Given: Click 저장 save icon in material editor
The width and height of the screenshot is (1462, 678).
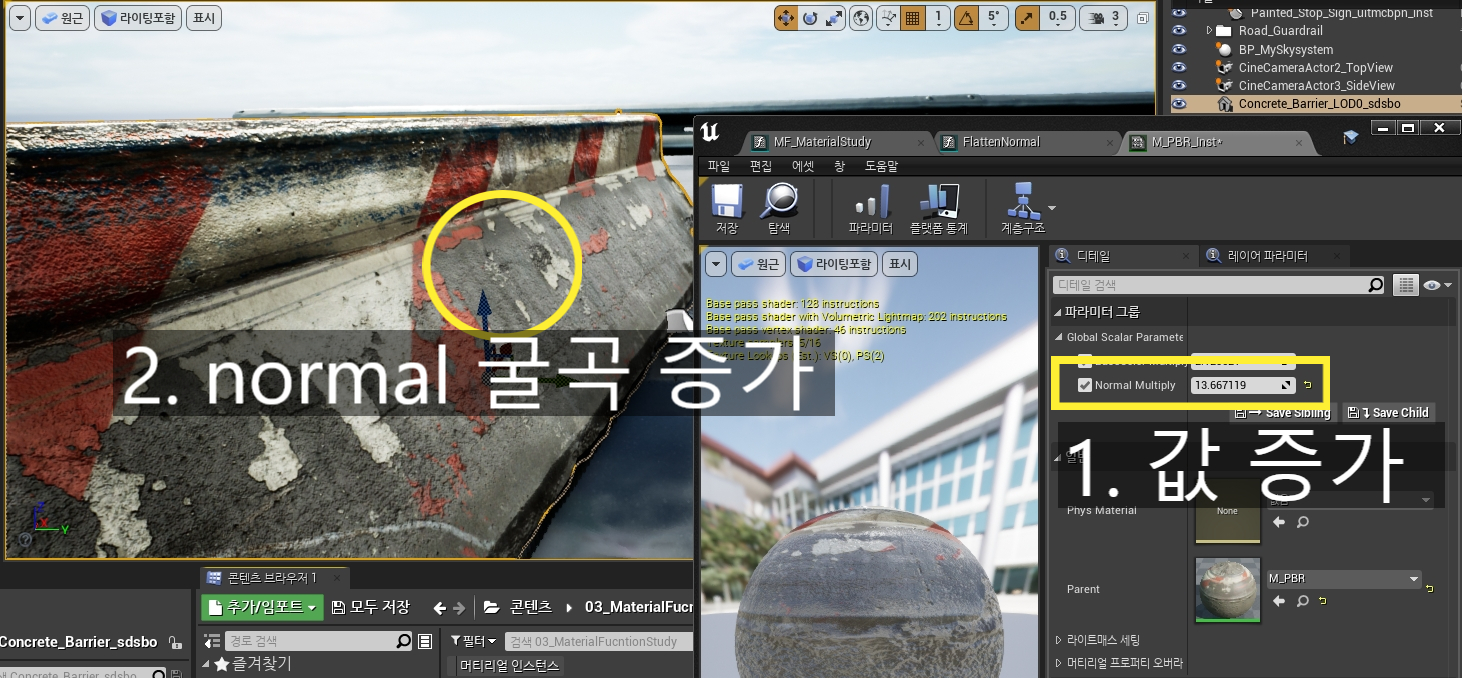Looking at the screenshot, I should [727, 209].
